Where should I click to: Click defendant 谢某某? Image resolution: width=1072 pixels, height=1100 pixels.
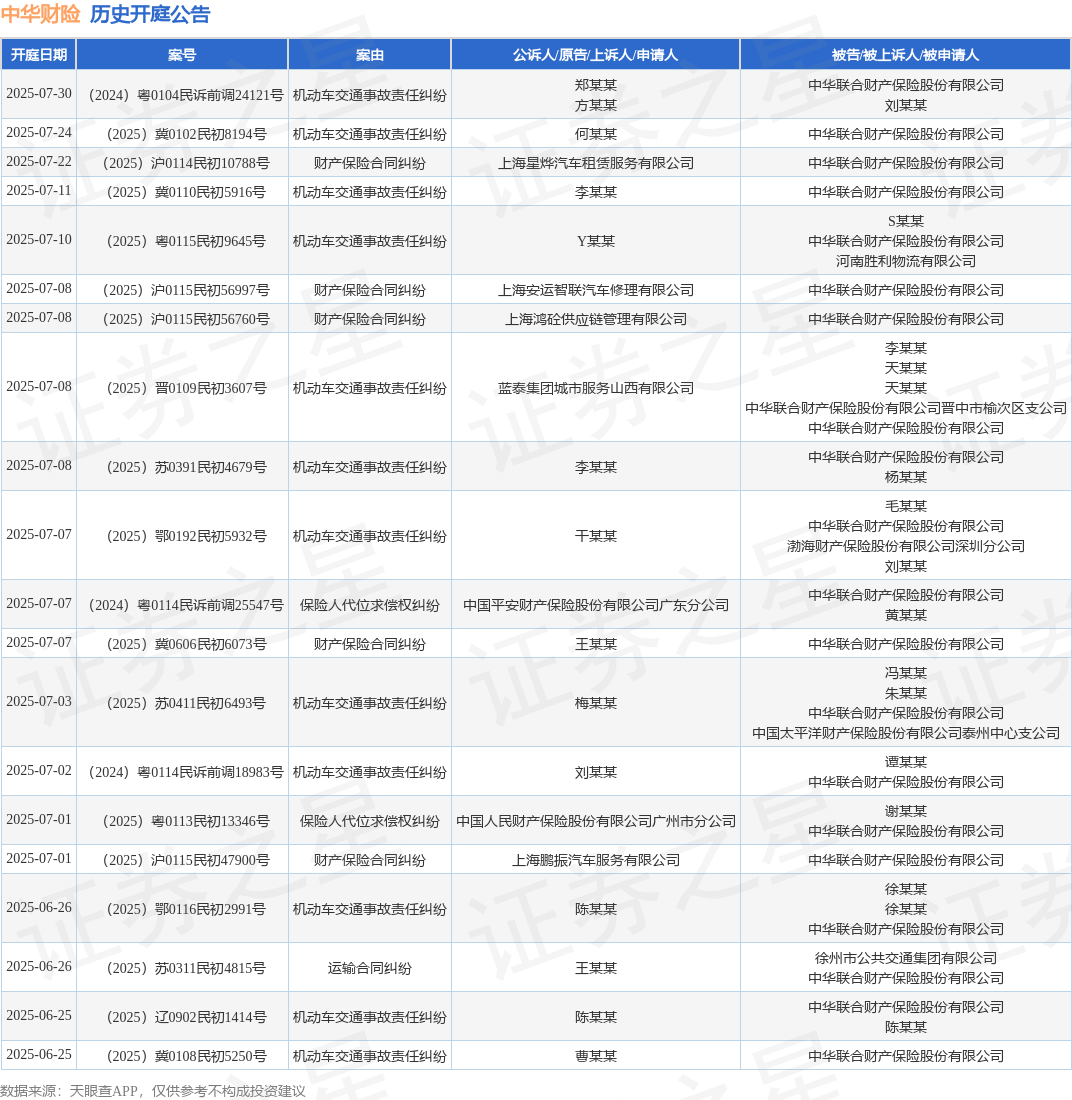click(x=906, y=811)
